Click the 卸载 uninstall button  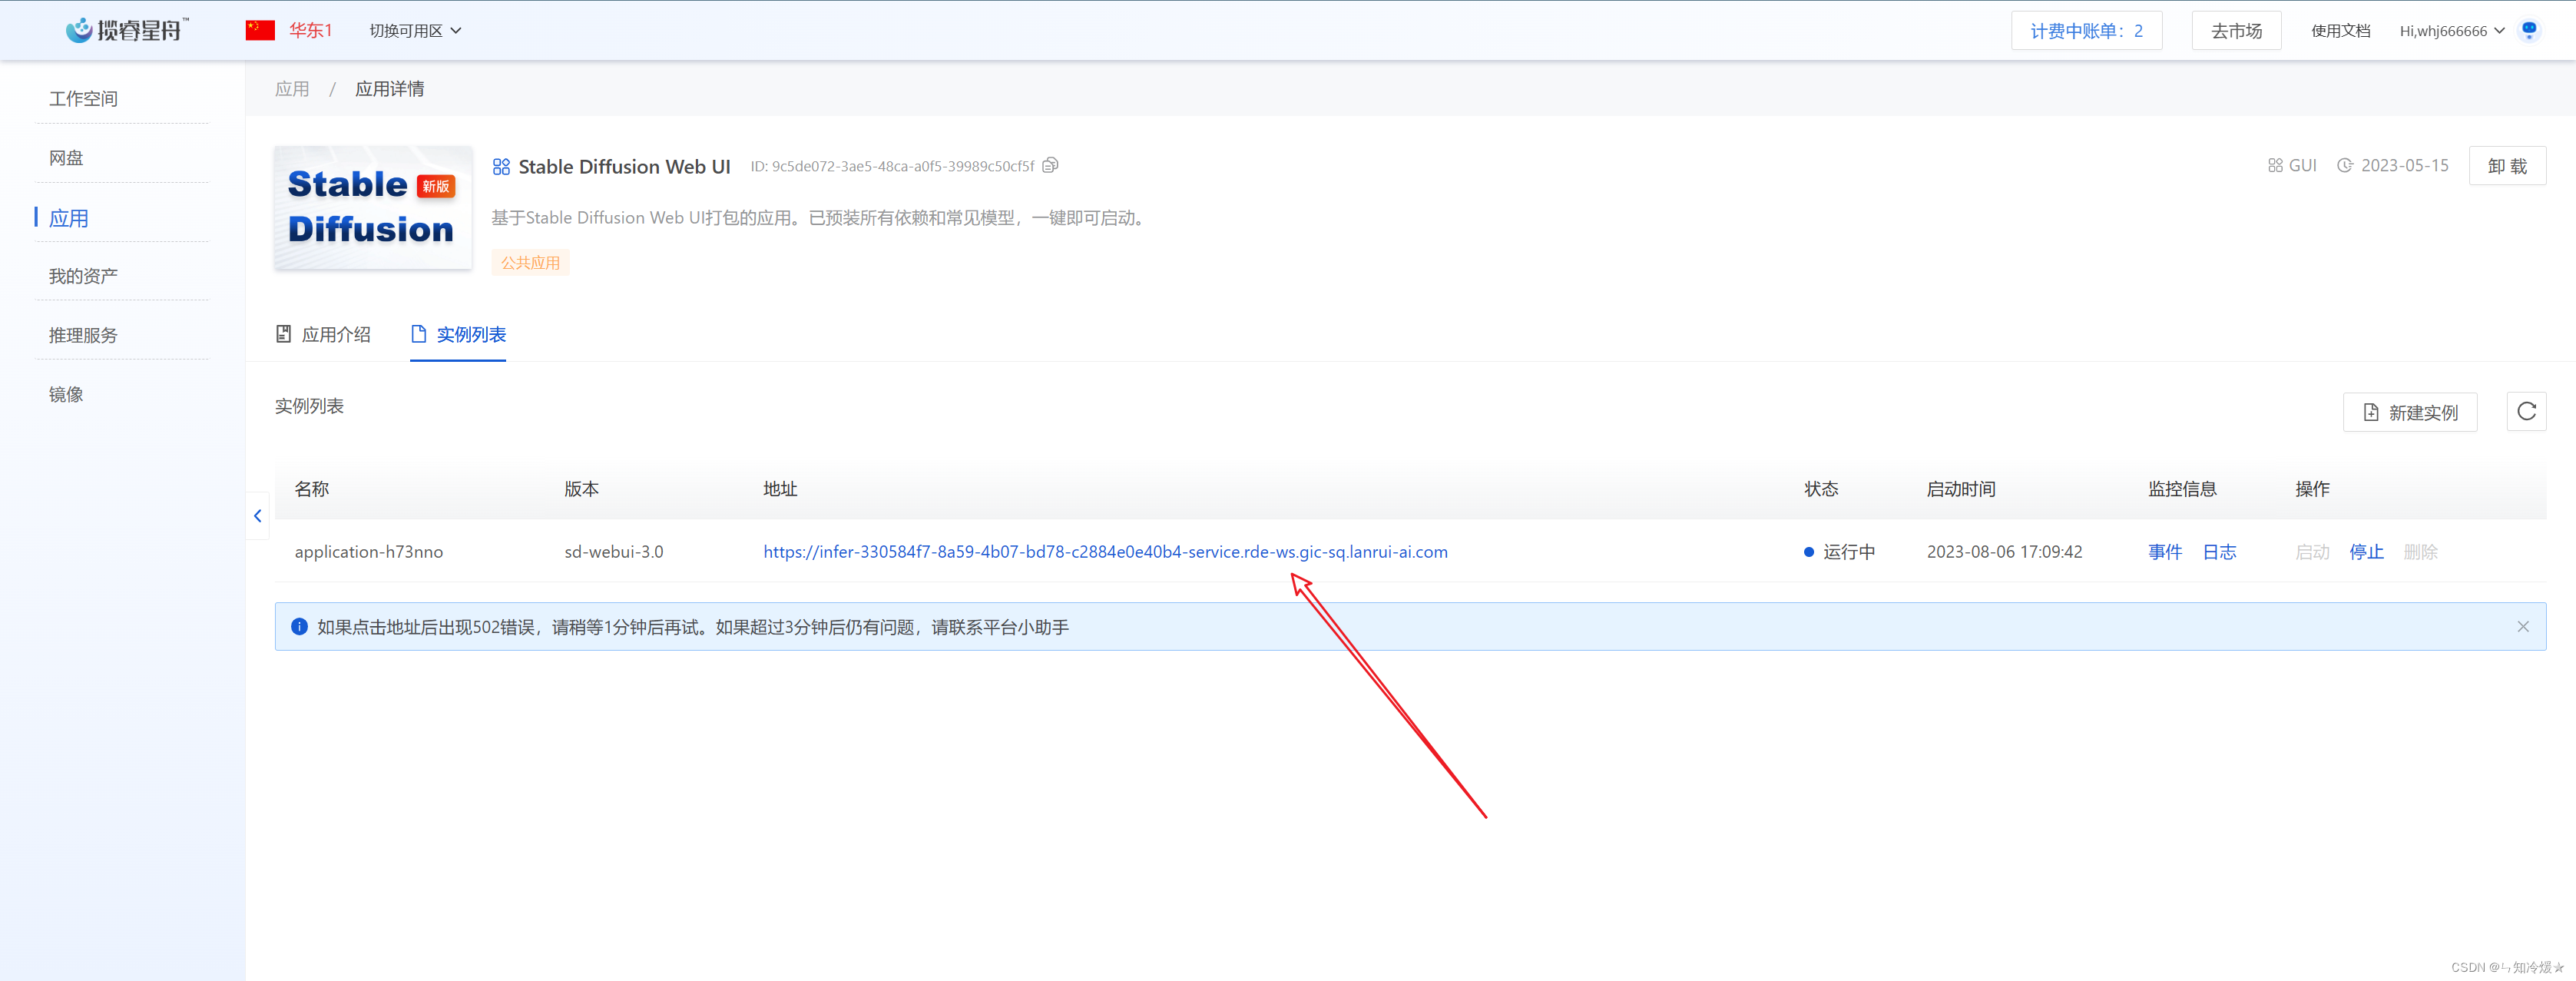[x=2506, y=166]
